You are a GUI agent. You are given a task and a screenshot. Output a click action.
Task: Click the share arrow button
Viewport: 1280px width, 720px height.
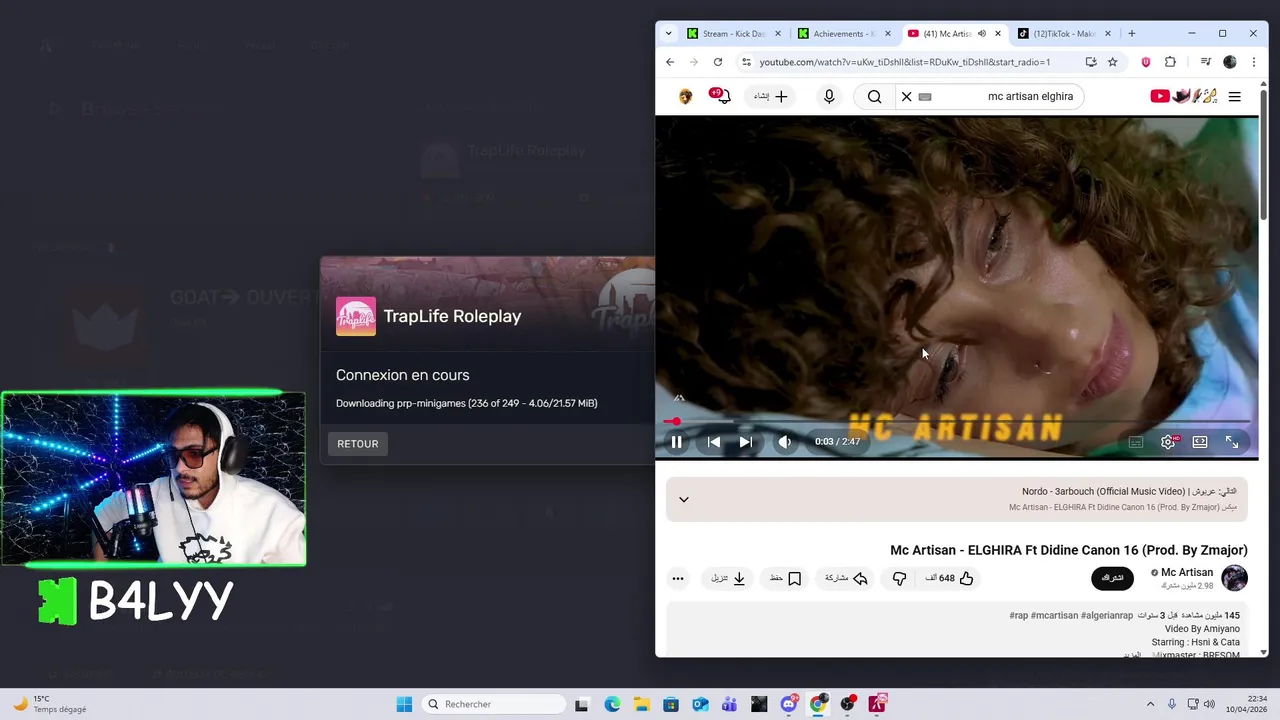(846, 578)
